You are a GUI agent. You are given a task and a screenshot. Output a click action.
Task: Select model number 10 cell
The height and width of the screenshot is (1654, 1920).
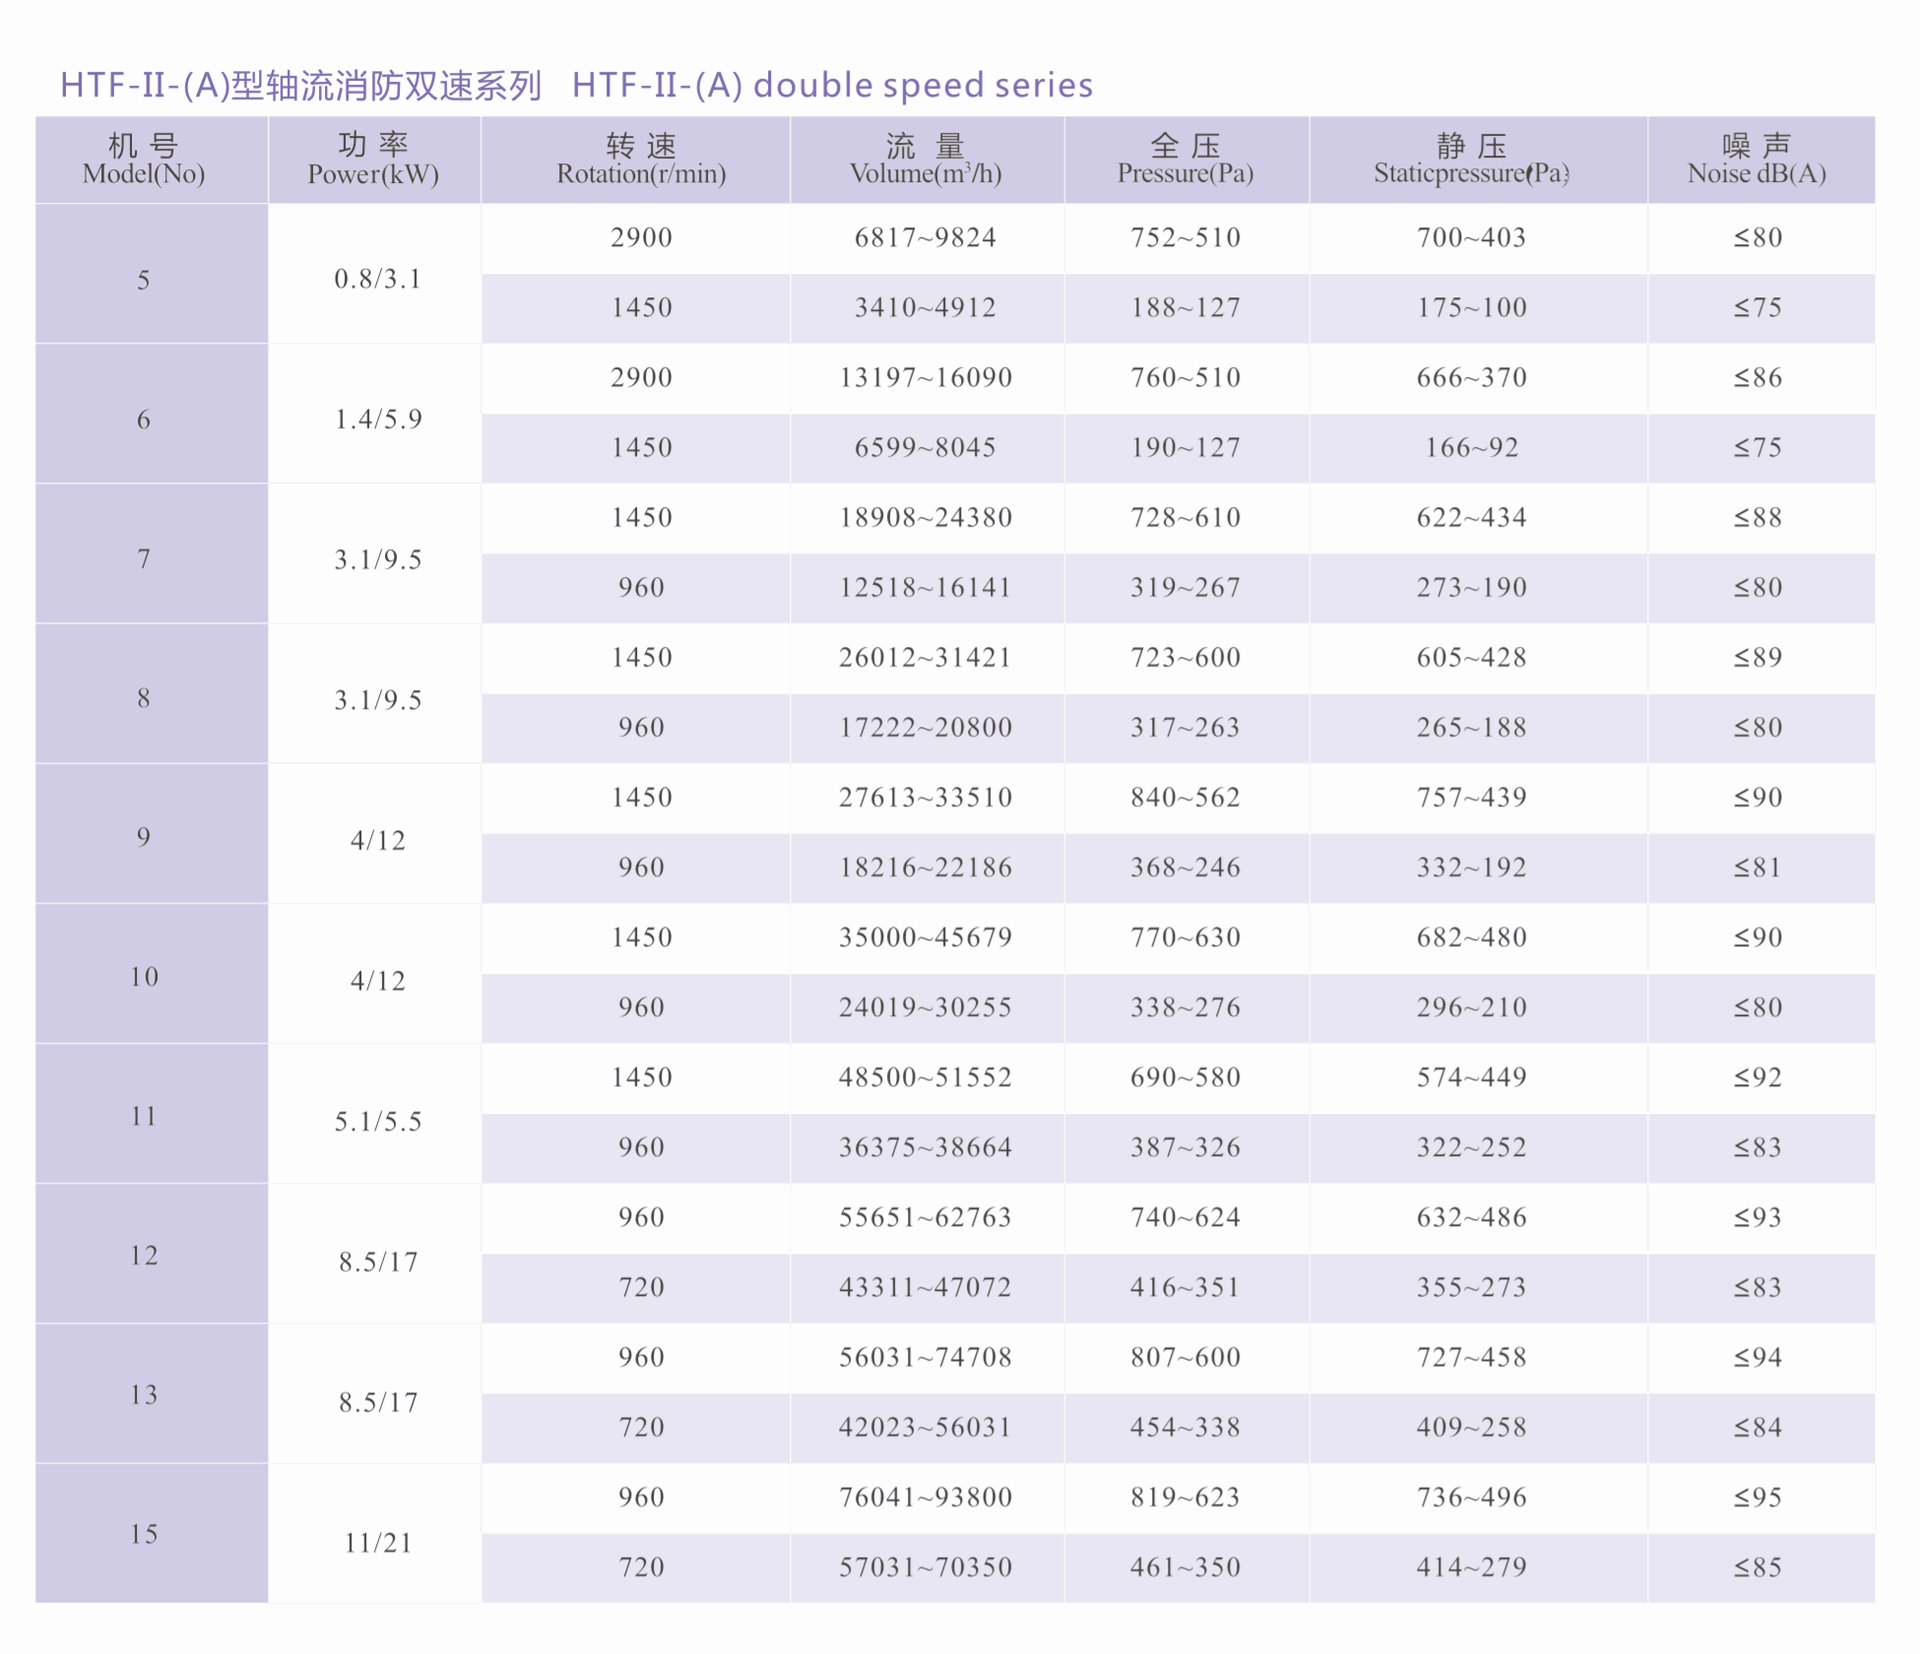[152, 974]
